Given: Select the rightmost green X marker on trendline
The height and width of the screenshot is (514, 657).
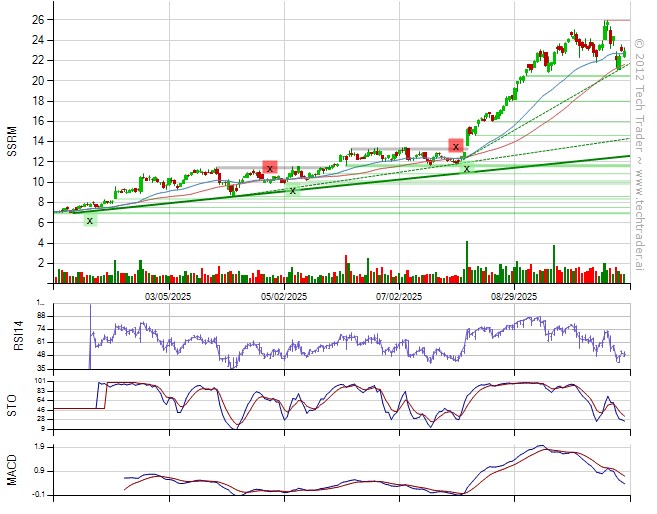Looking at the screenshot, I should click(x=466, y=169).
